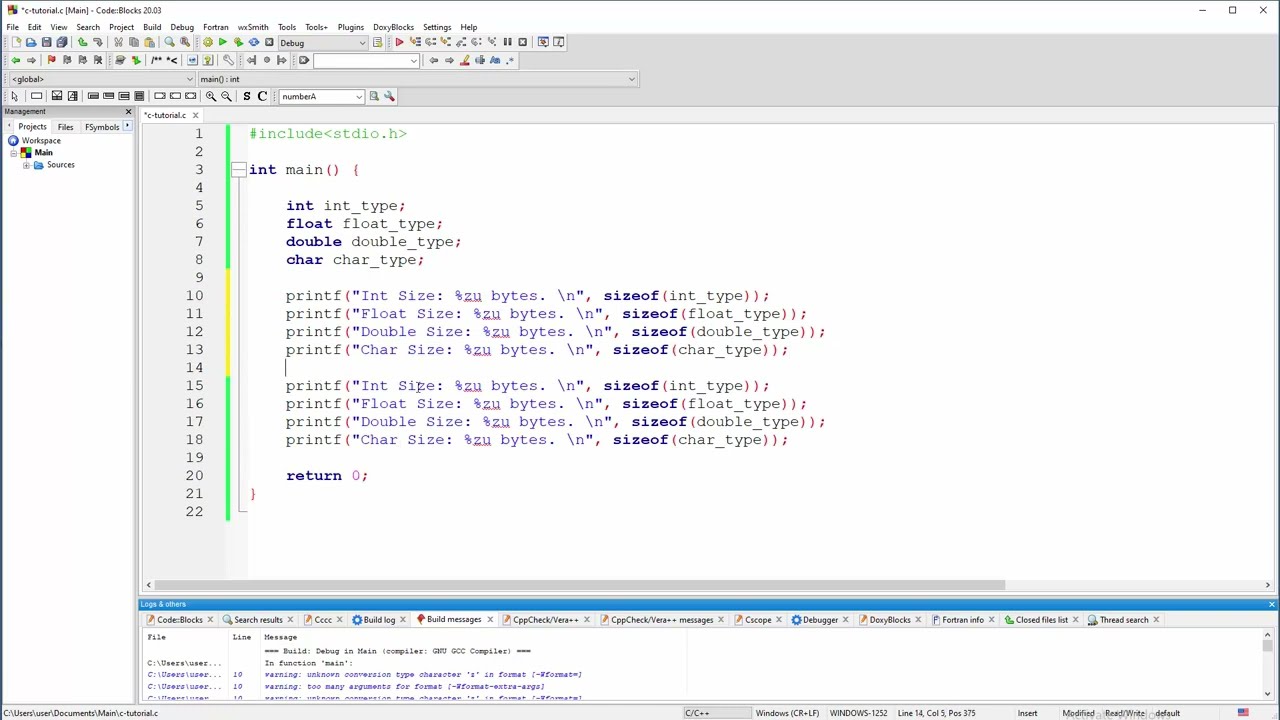The image size is (1280, 720).
Task: Click the C comment toolbar letter icon
Action: [x=262, y=96]
